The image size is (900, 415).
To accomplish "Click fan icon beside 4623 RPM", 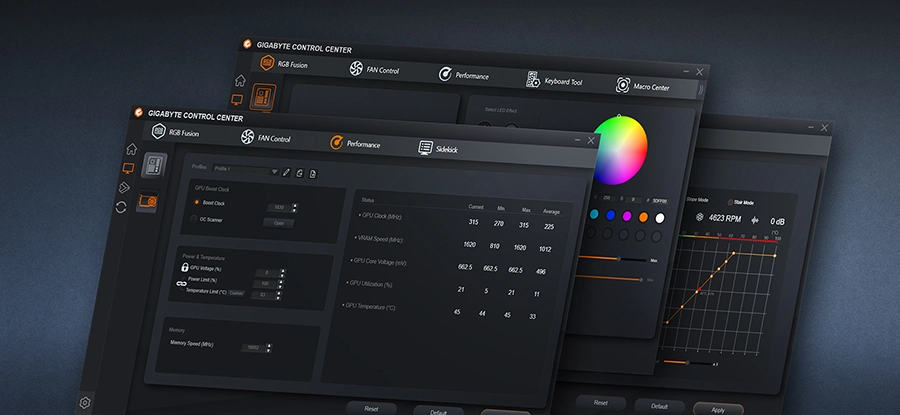I will pos(700,218).
